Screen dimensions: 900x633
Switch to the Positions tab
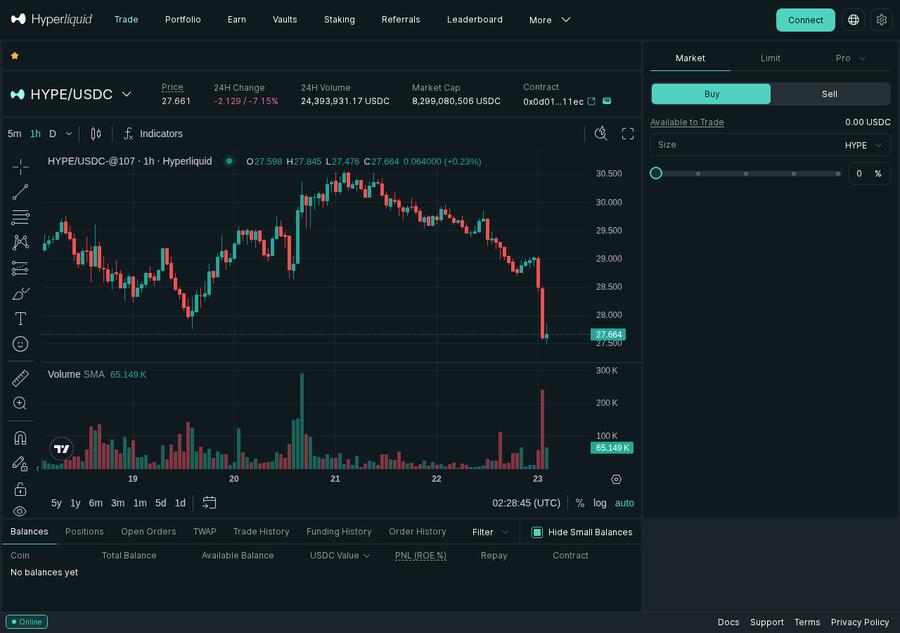84,531
